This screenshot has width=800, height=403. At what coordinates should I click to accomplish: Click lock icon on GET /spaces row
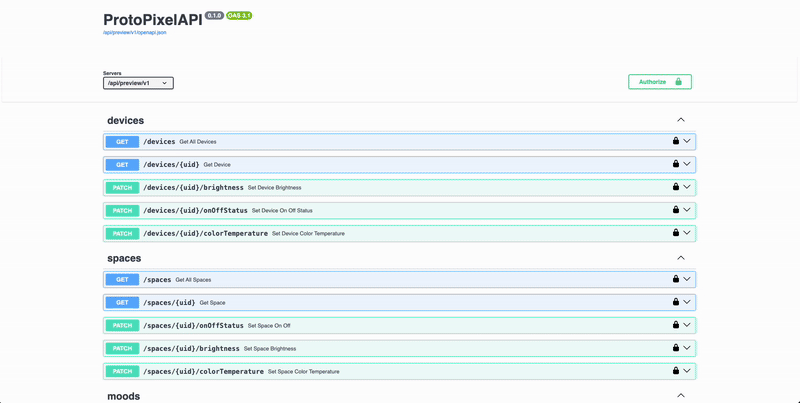click(x=676, y=279)
